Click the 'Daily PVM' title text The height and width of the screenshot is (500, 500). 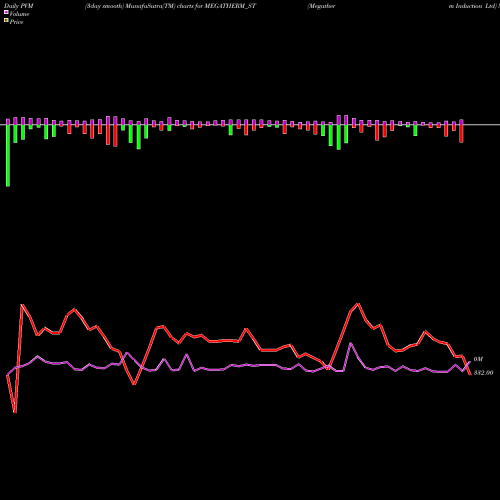[19, 6]
